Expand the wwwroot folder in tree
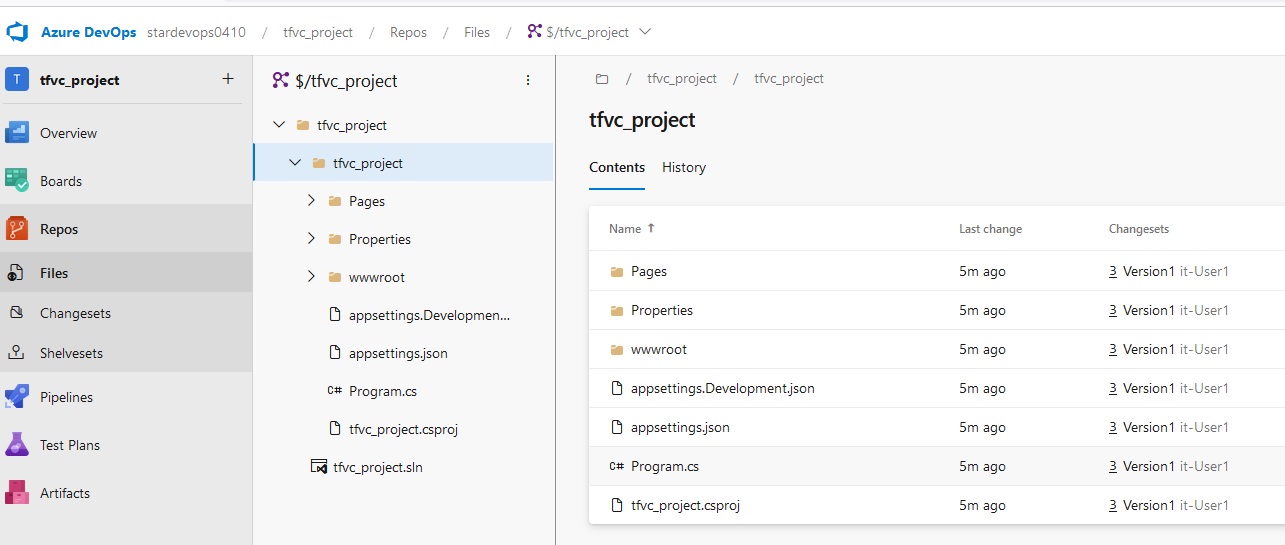Screen dimensions: 1285x545 pyautogui.click(x=311, y=277)
